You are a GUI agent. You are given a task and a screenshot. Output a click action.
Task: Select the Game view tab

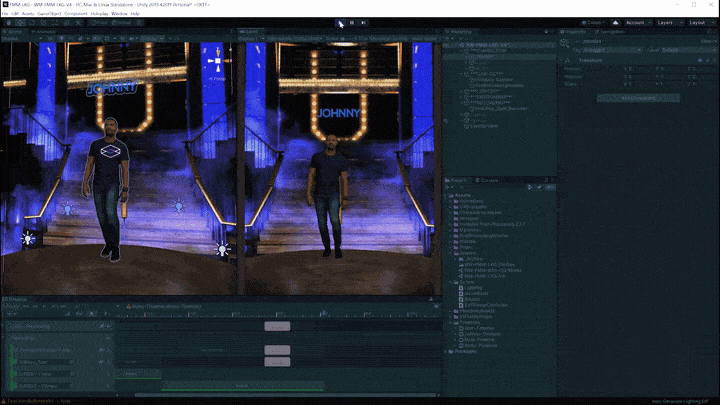tap(249, 32)
